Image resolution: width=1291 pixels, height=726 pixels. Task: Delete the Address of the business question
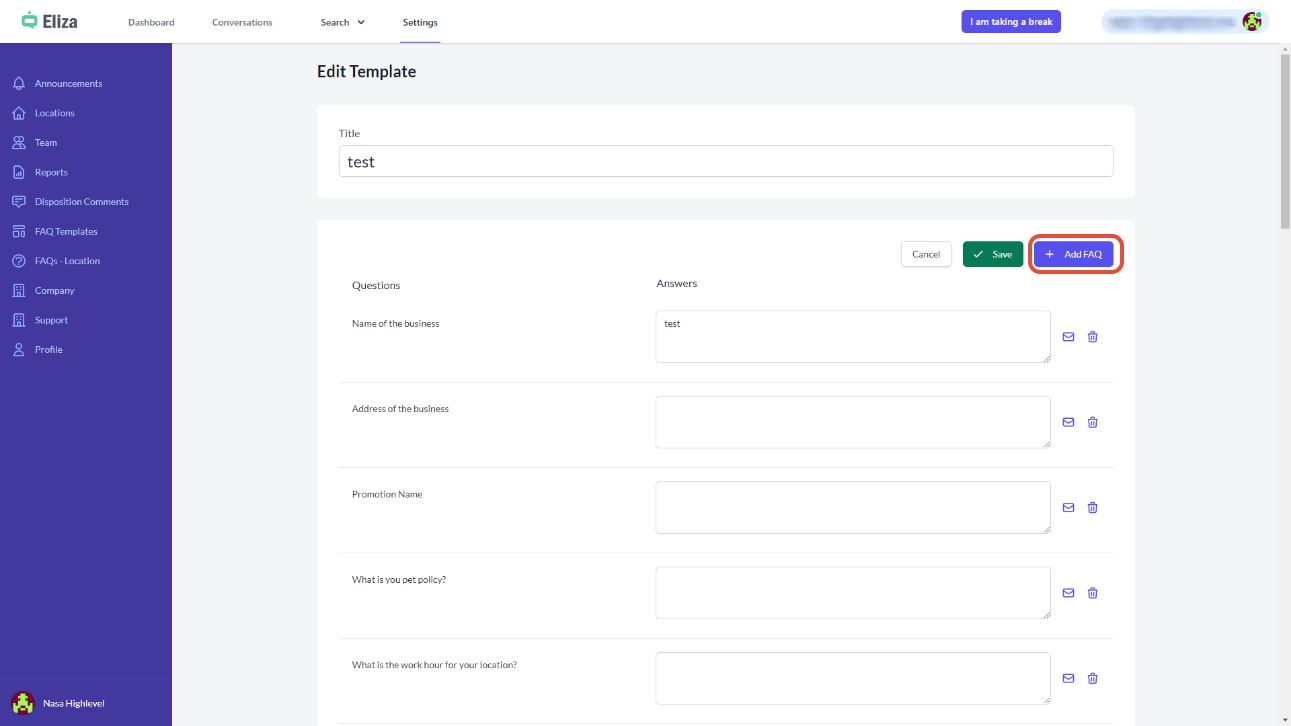tap(1092, 422)
